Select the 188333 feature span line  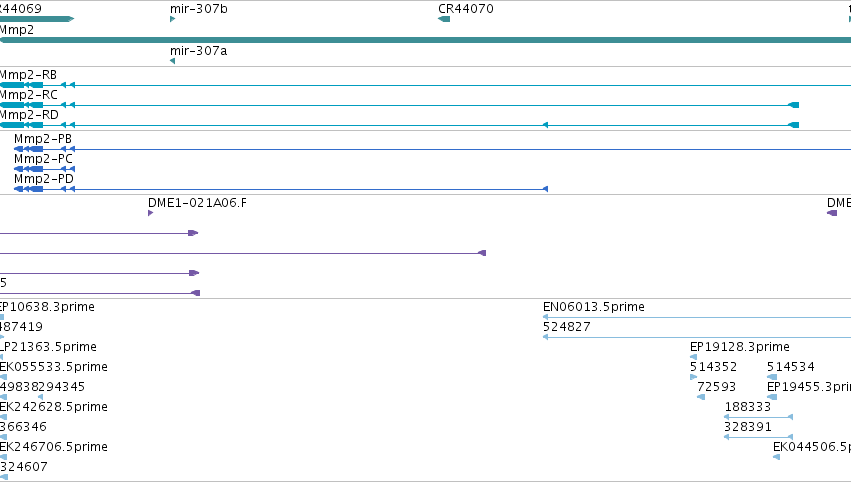759,417
